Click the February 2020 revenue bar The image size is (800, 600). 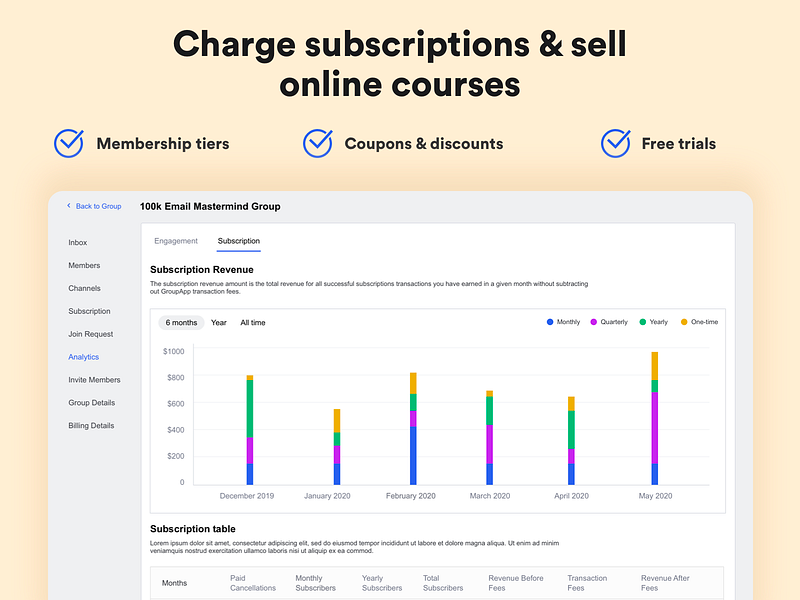[x=413, y=429]
